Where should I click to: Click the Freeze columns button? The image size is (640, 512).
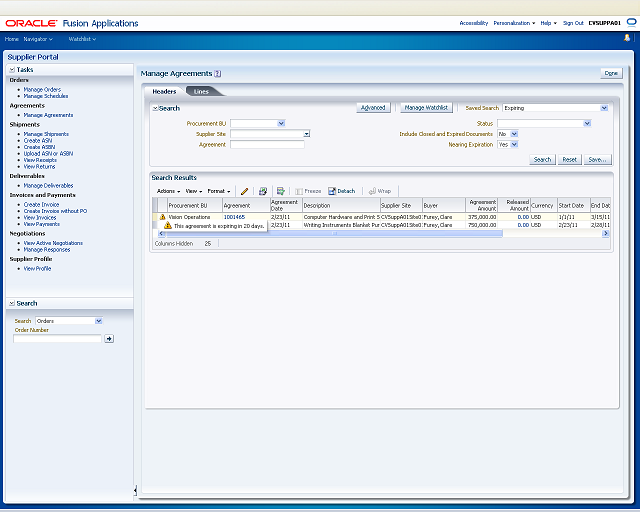point(308,191)
